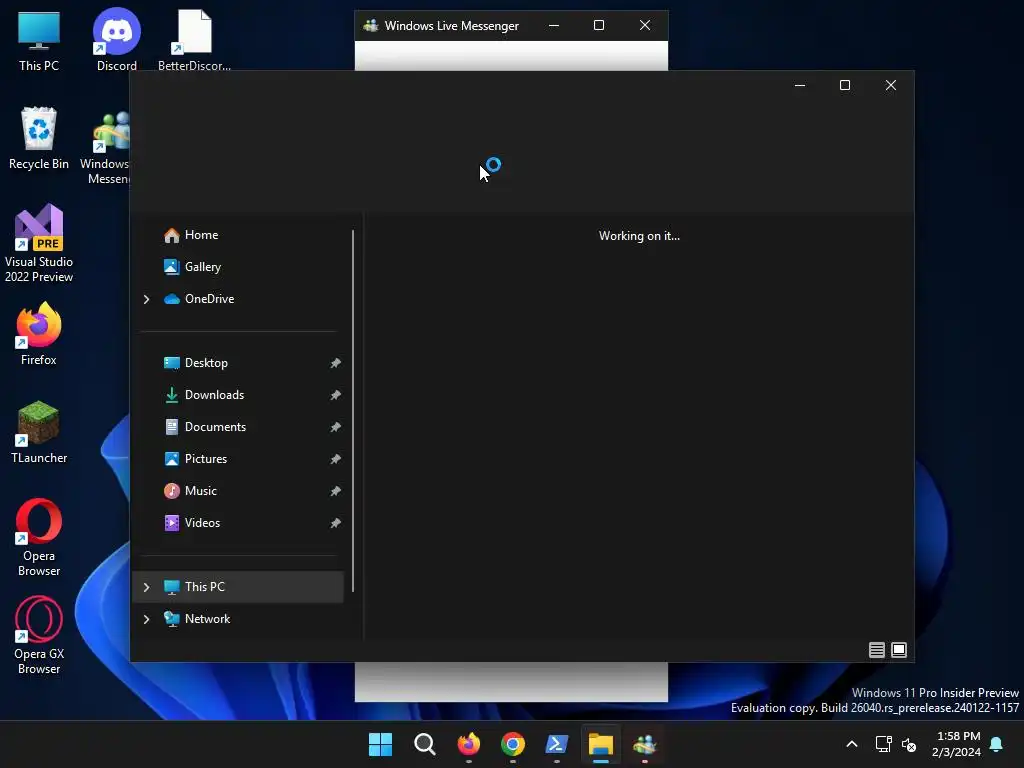
Task: Open the notifications bell
Action: click(x=997, y=744)
